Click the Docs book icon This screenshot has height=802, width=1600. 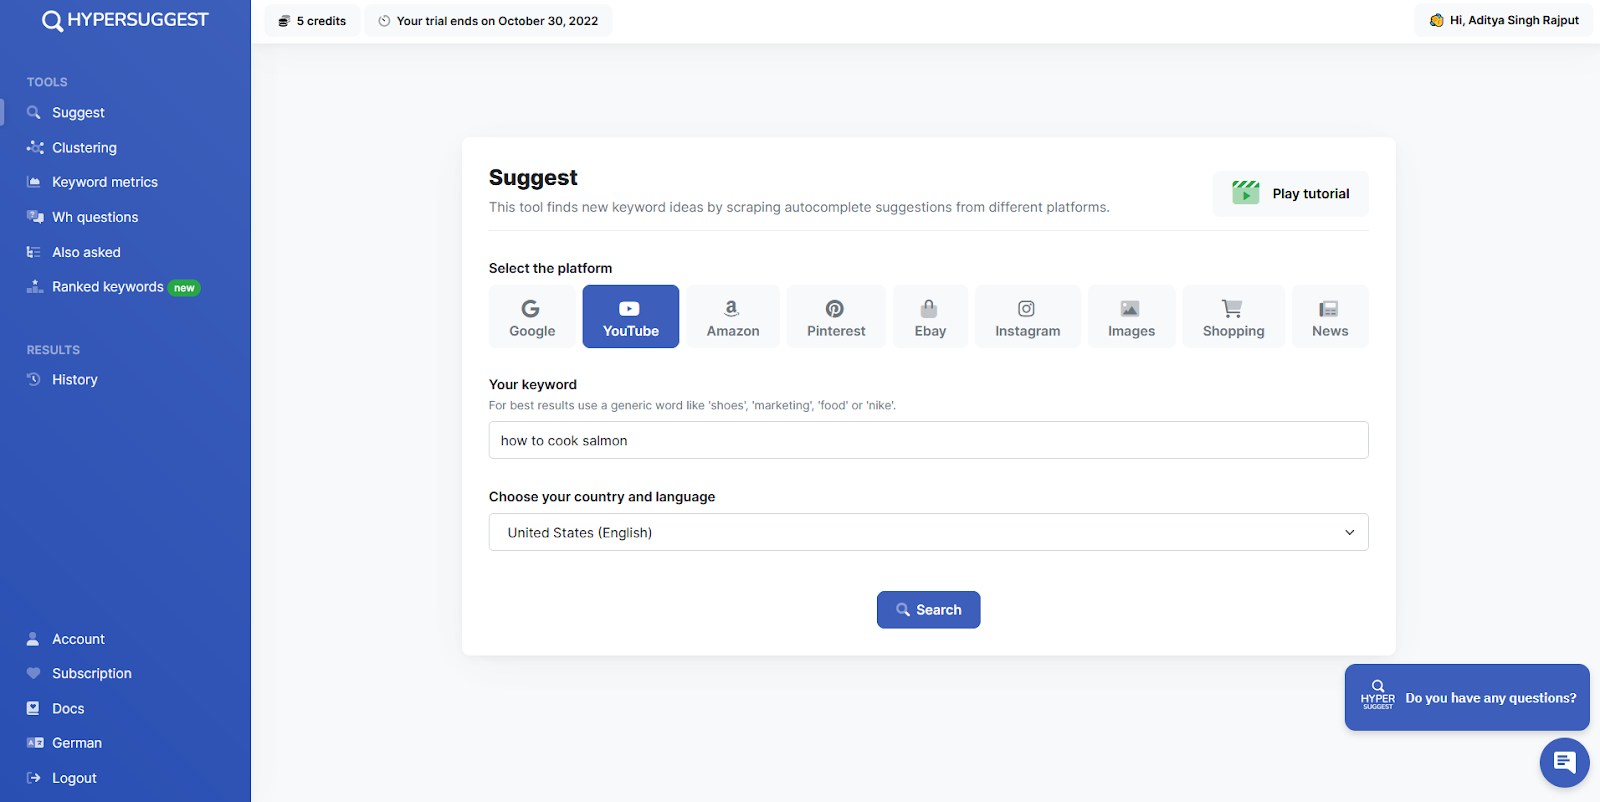tap(33, 708)
